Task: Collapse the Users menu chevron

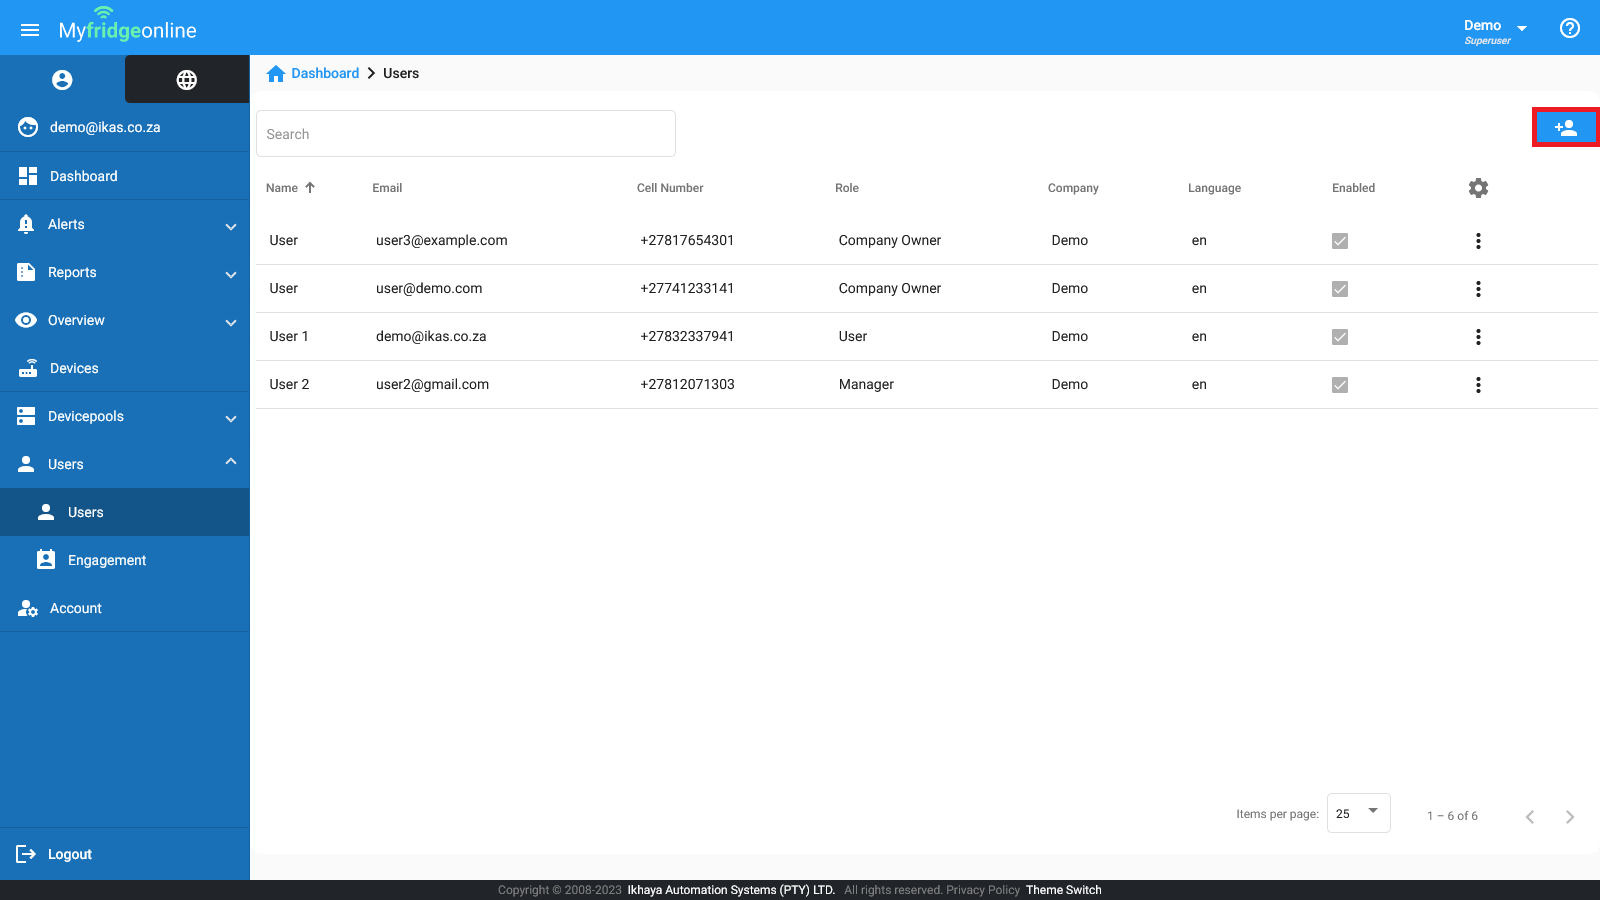Action: pos(231,461)
